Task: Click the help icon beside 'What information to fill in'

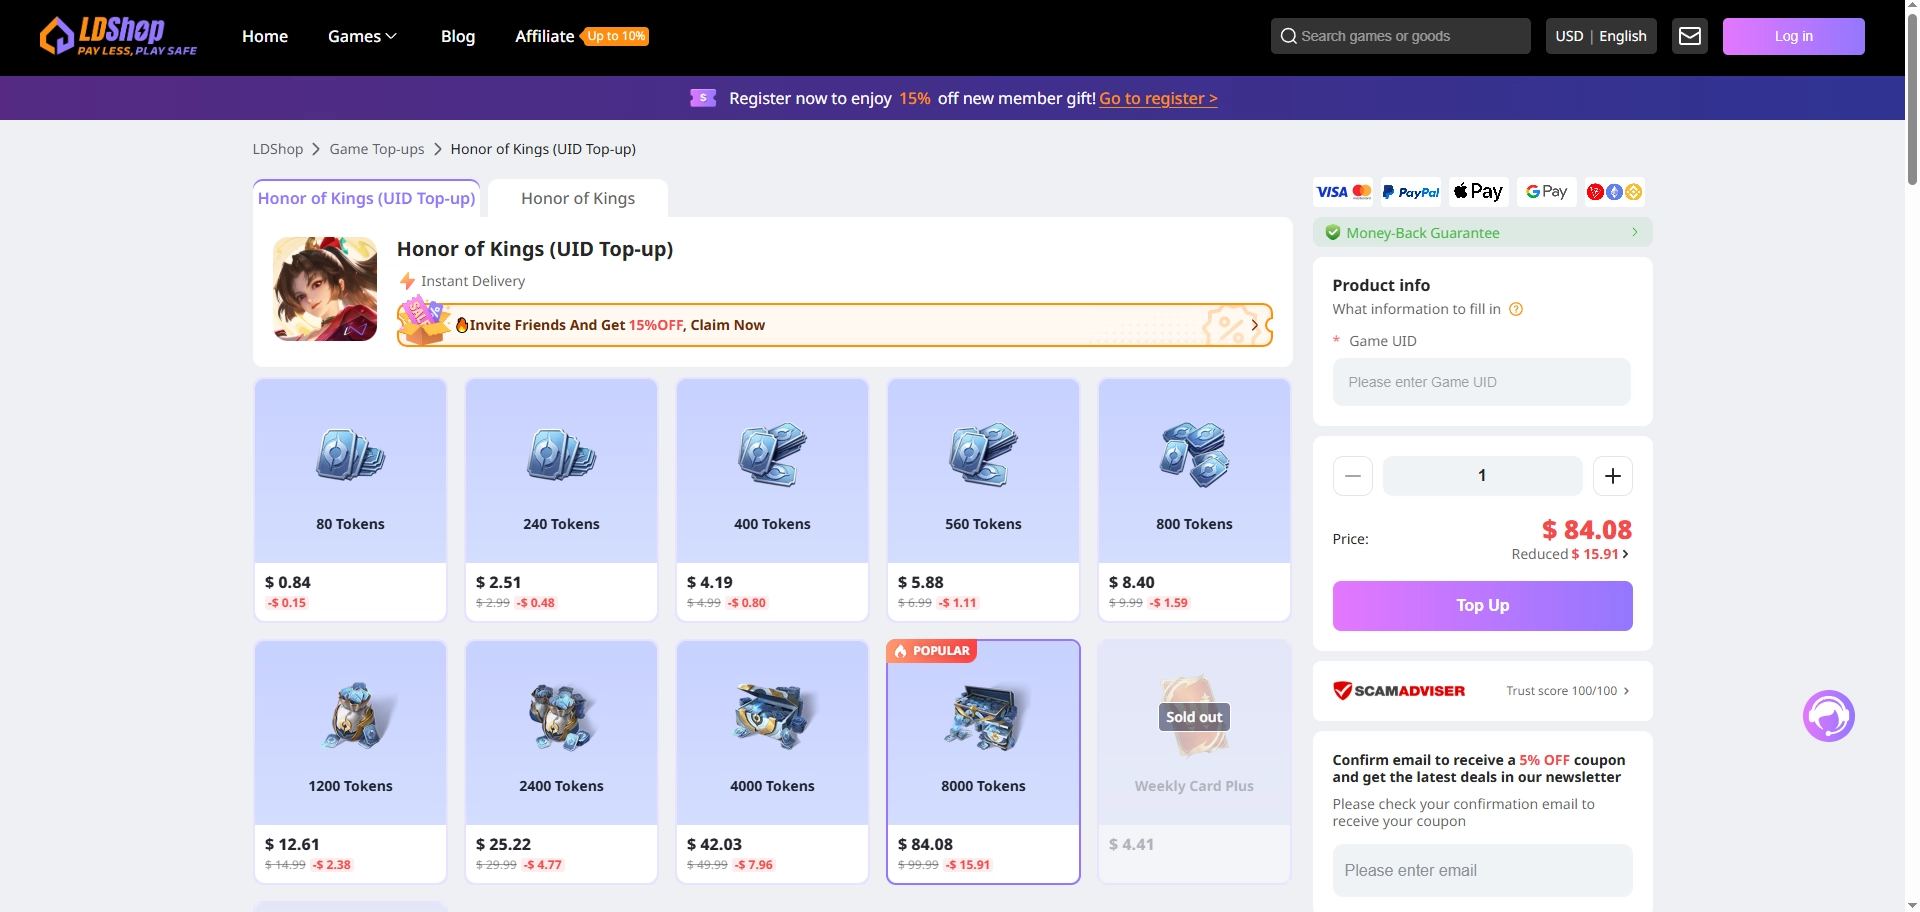Action: point(1516,309)
